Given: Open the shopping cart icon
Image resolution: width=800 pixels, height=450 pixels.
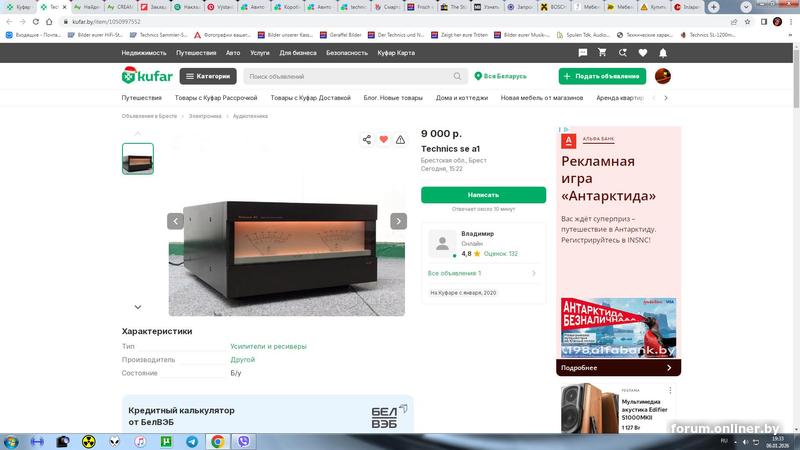Looking at the screenshot, I should point(602,53).
